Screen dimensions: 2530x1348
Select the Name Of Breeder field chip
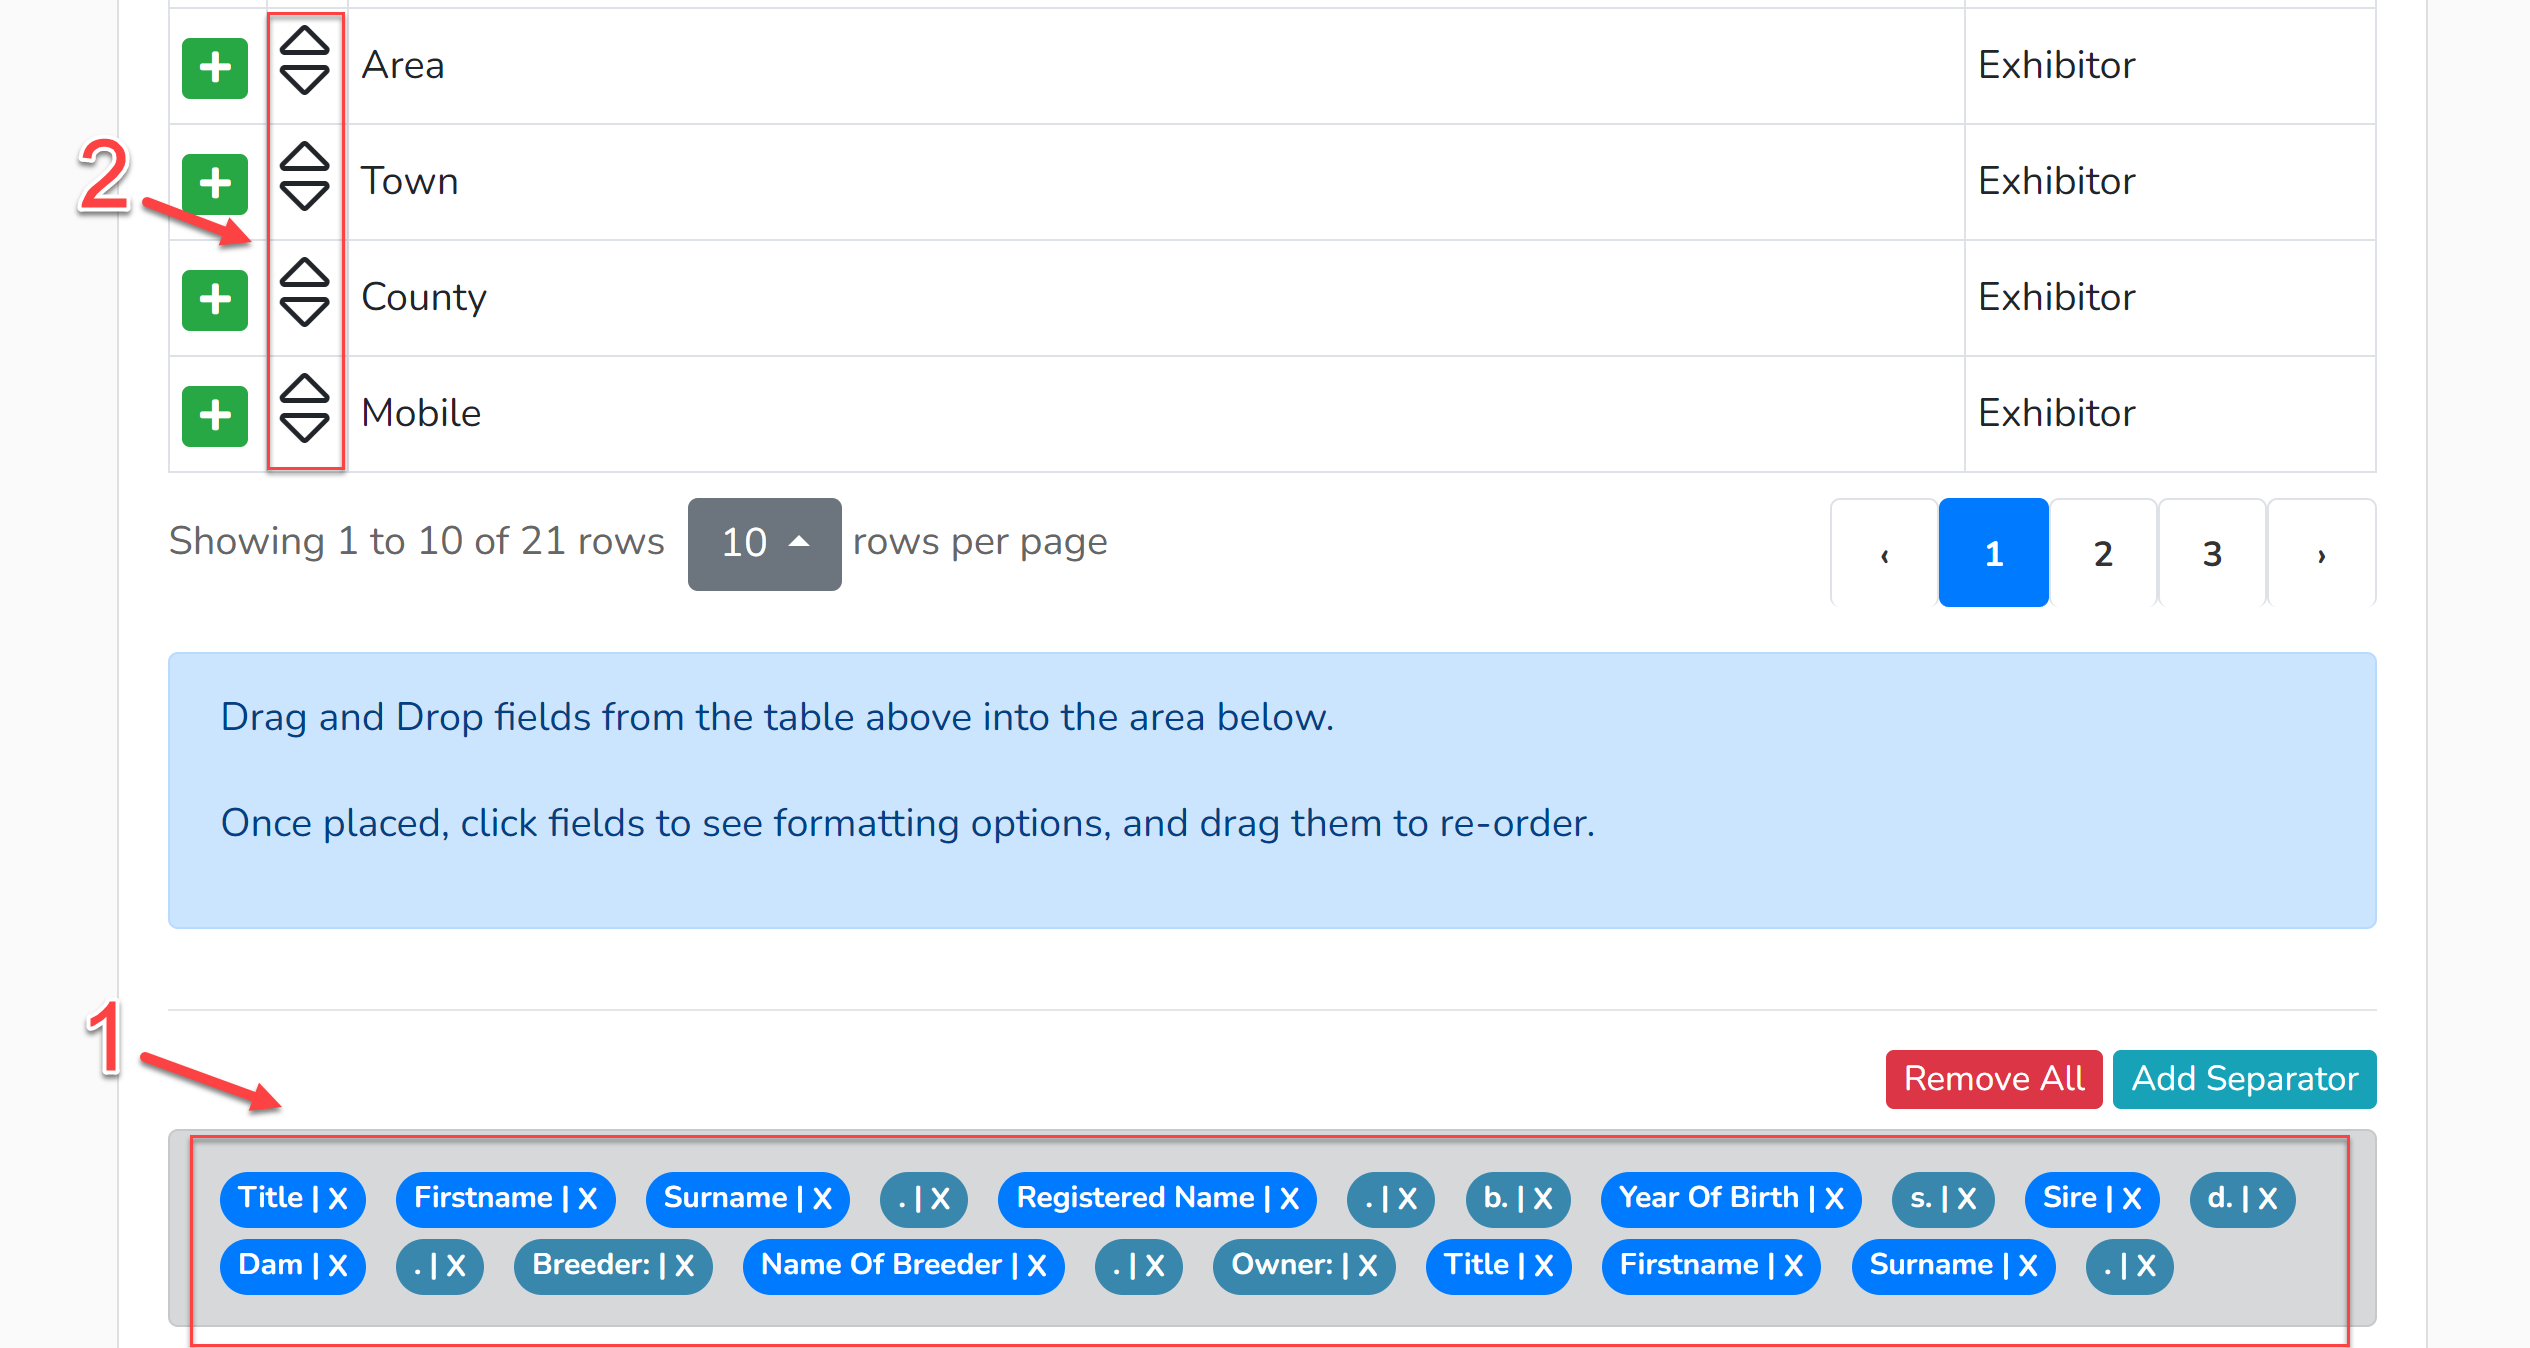pyautogui.click(x=903, y=1265)
